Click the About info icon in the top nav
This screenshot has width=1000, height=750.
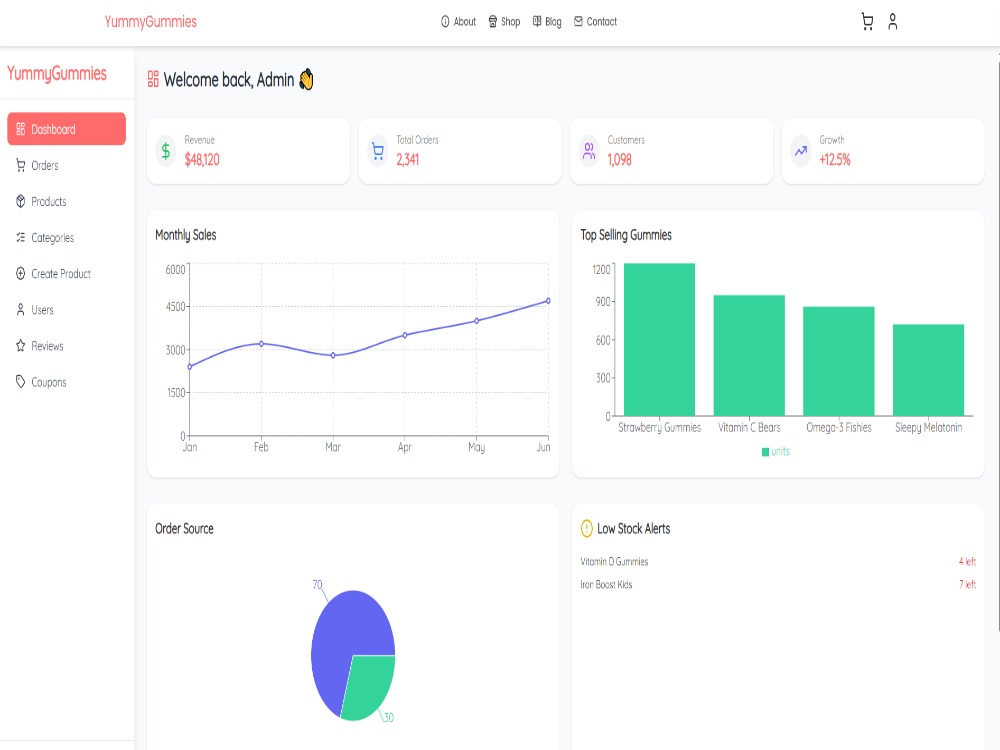tap(445, 22)
